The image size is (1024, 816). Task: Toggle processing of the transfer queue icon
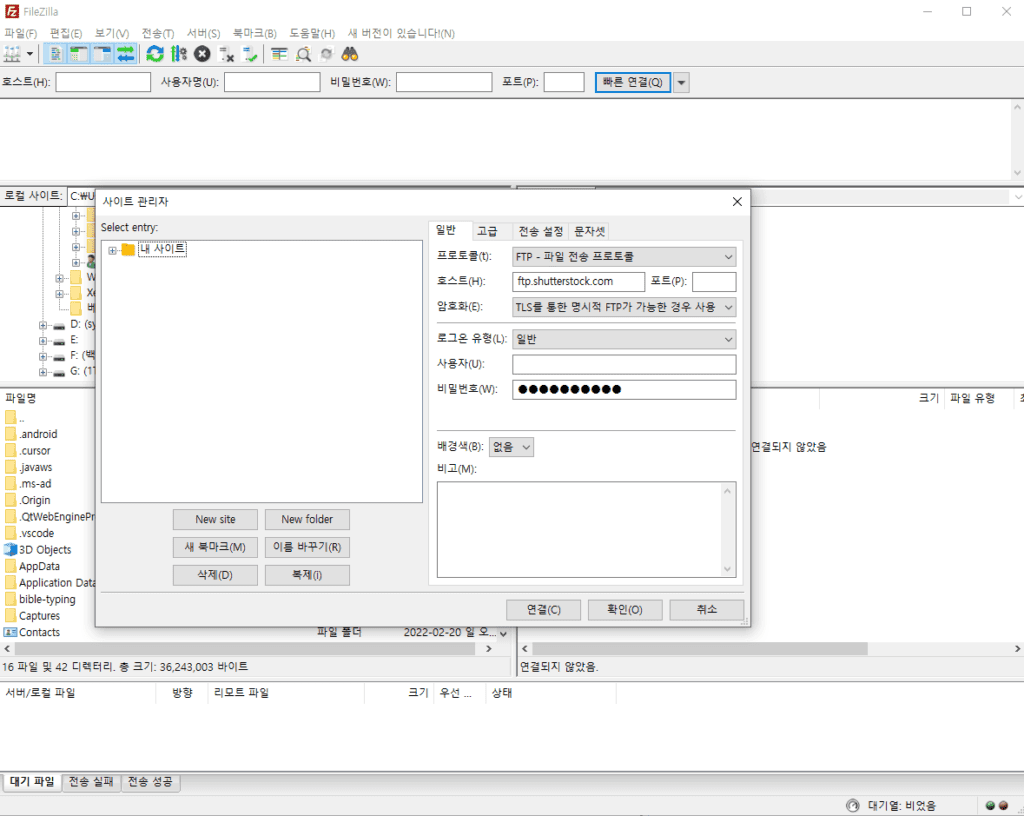click(x=178, y=54)
